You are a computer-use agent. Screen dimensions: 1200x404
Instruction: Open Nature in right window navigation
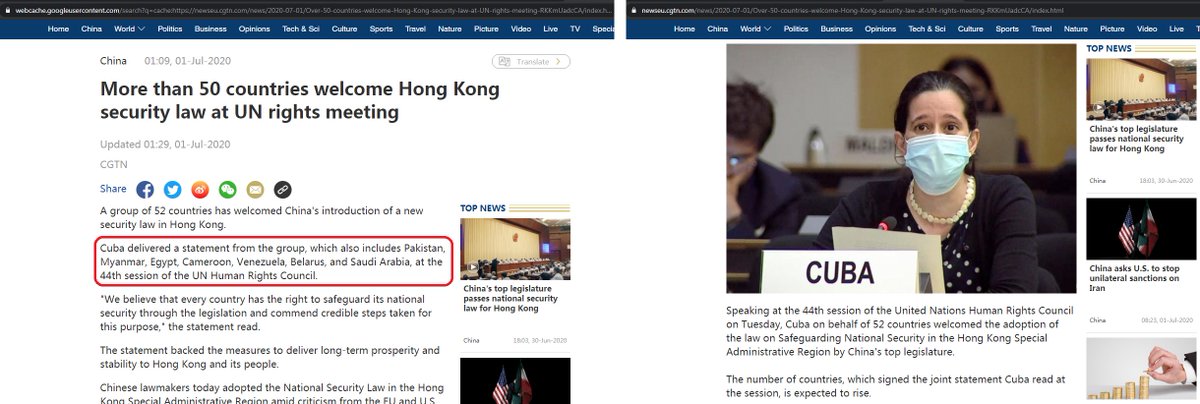pyautogui.click(x=1078, y=29)
